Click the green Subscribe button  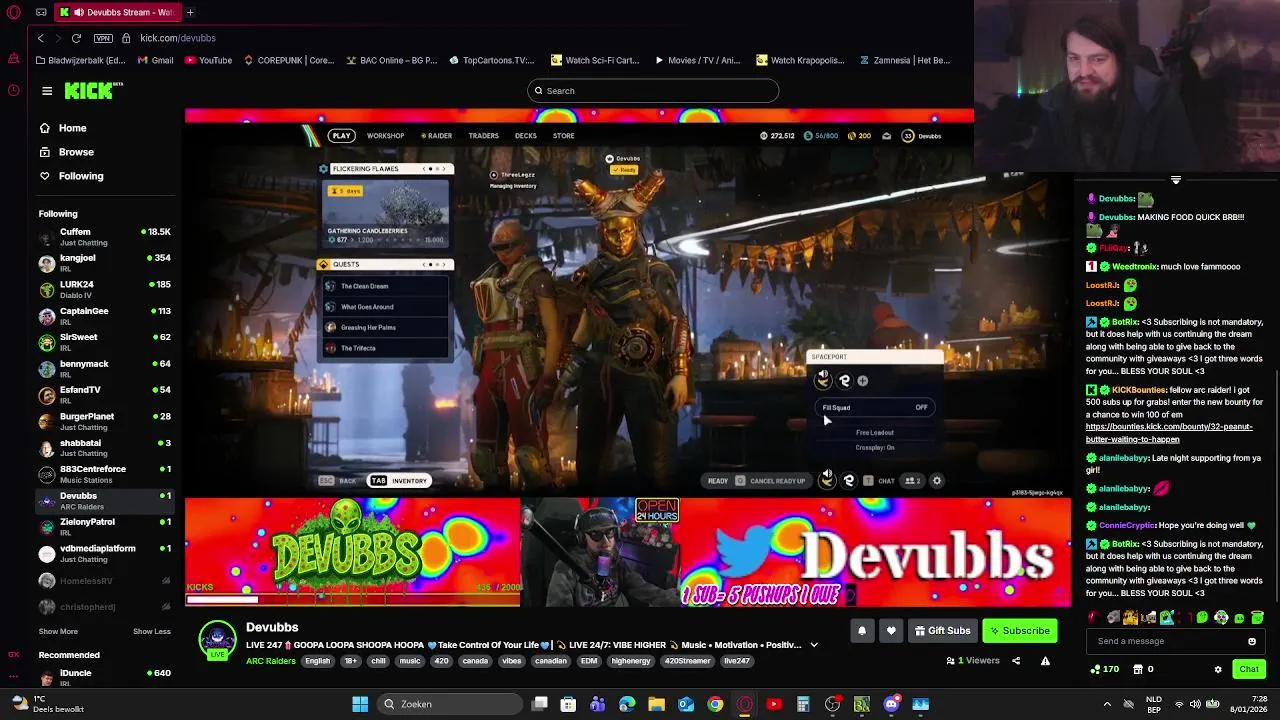(x=1020, y=631)
